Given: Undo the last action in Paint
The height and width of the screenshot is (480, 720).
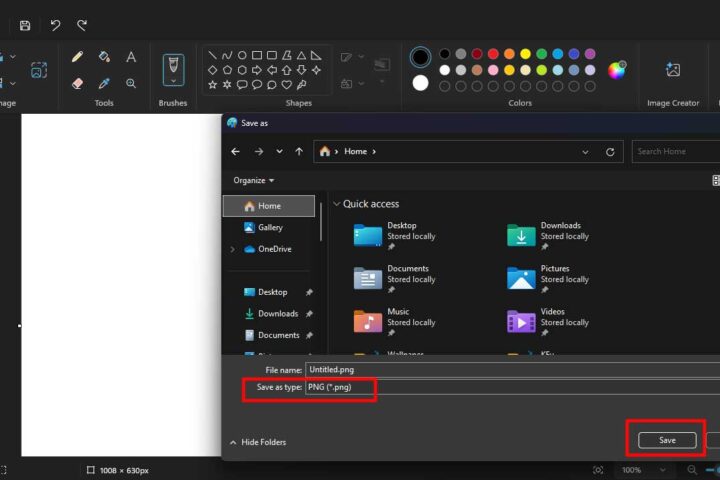Looking at the screenshot, I should [x=55, y=25].
